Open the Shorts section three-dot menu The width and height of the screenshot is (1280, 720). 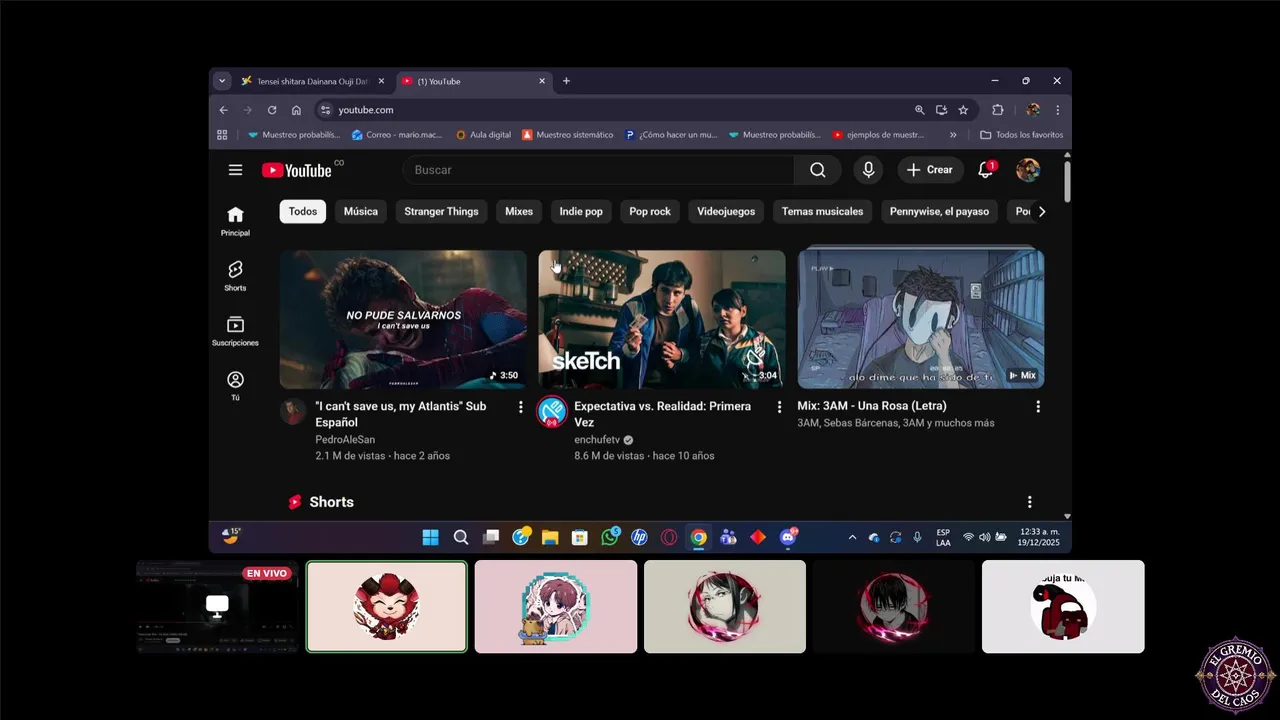tap(1029, 502)
